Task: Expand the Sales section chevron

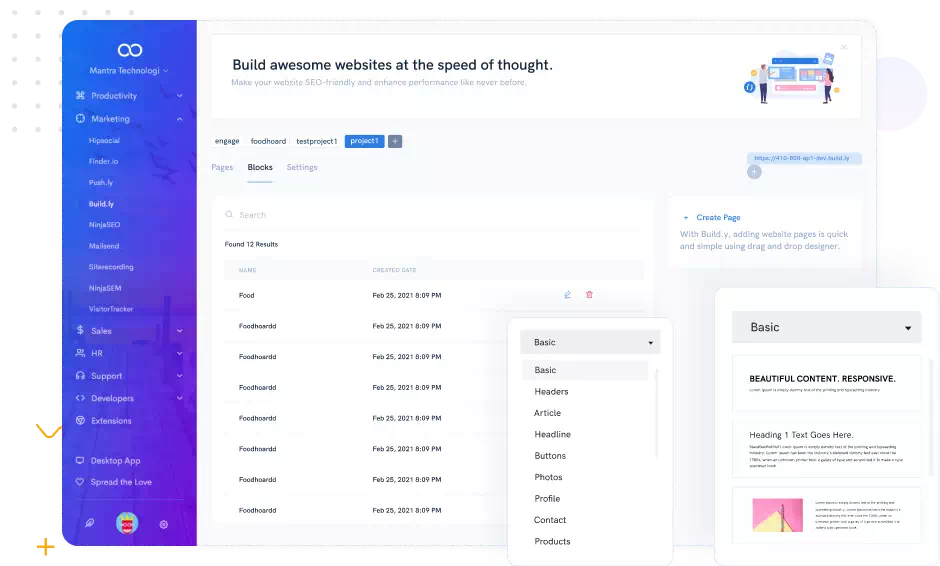Action: click(x=179, y=331)
